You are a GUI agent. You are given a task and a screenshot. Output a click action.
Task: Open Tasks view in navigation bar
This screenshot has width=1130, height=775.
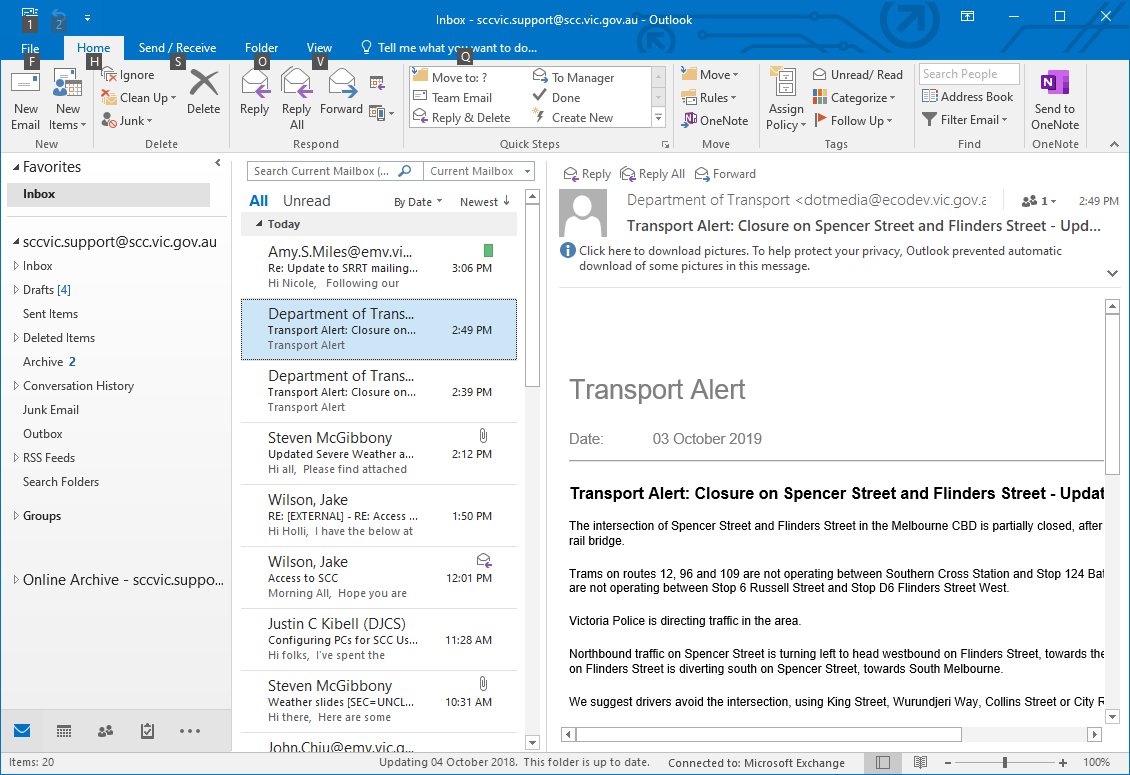[x=147, y=731]
